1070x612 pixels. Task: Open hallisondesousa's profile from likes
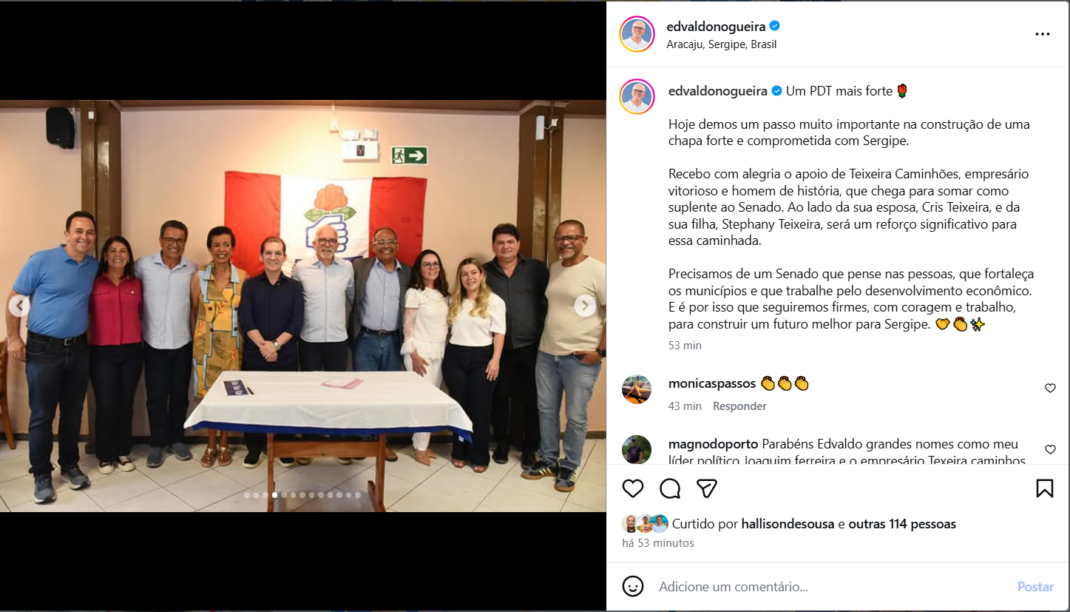[x=787, y=524]
